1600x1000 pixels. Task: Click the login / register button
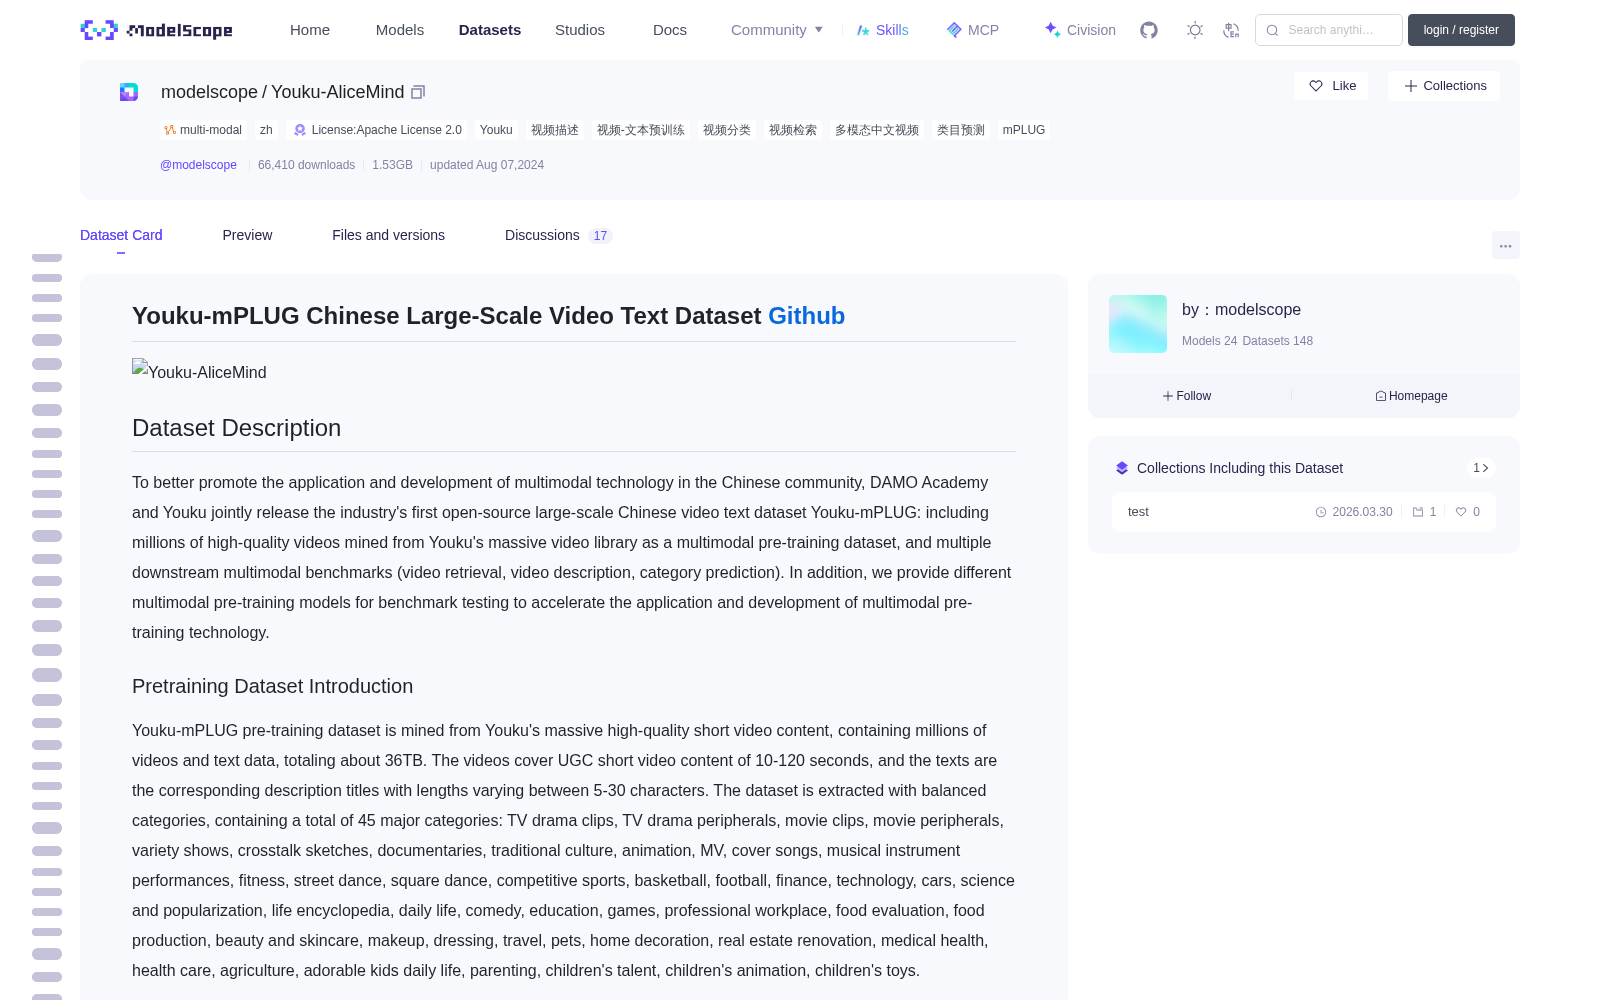(x=1461, y=30)
